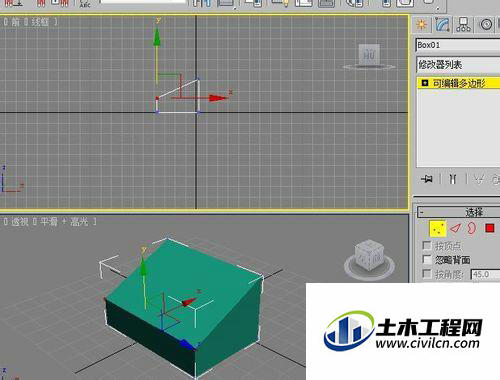Enable the 忽略背面 checkbox
Image resolution: width=500 pixels, height=380 pixels.
pos(426,259)
